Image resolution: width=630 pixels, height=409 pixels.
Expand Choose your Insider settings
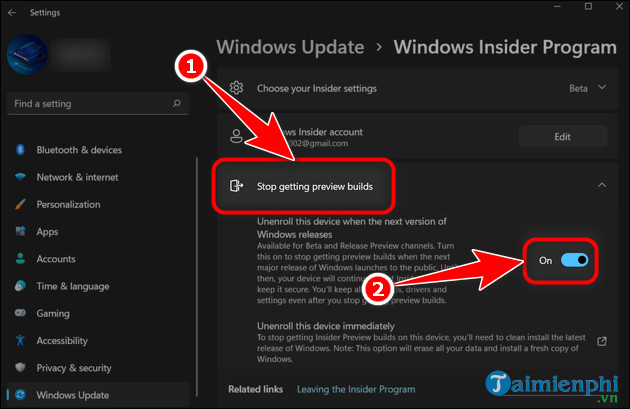tap(417, 88)
